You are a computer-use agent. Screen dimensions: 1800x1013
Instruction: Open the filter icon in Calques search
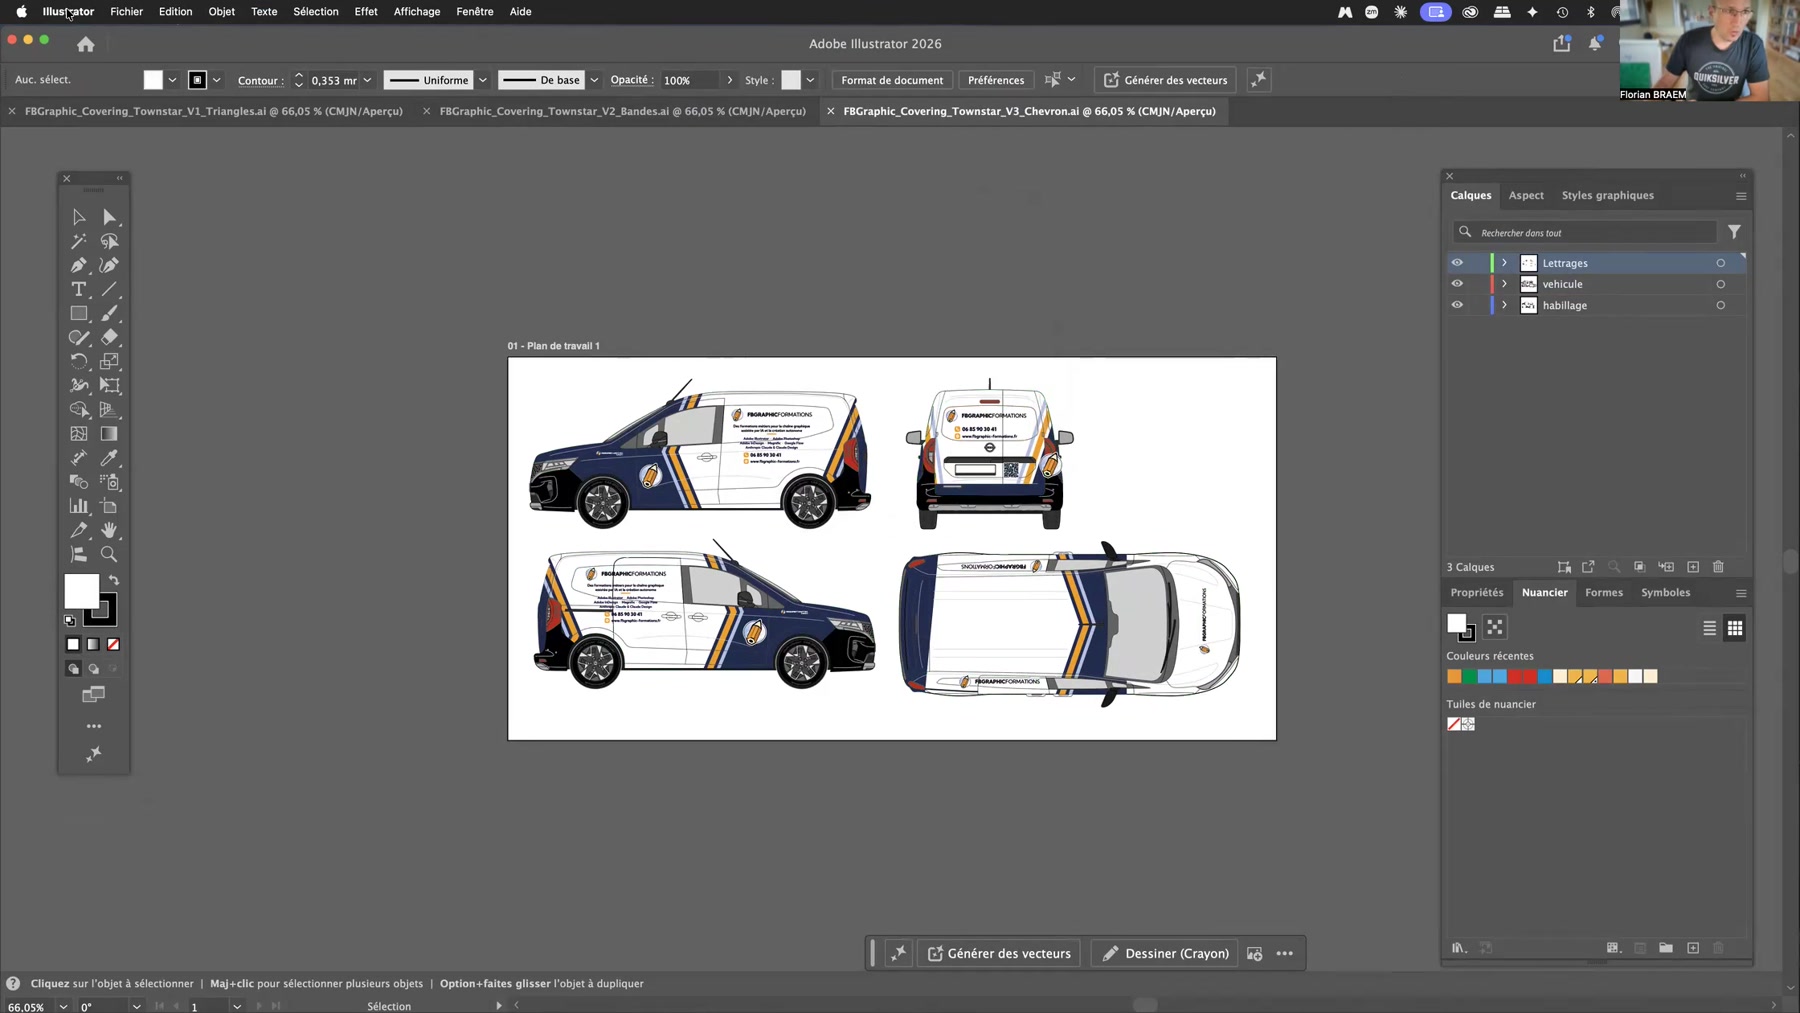1734,232
